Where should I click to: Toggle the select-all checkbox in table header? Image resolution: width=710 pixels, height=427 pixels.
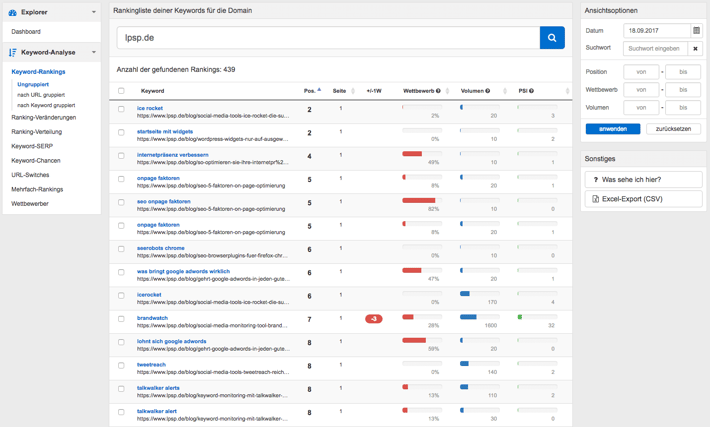click(121, 91)
